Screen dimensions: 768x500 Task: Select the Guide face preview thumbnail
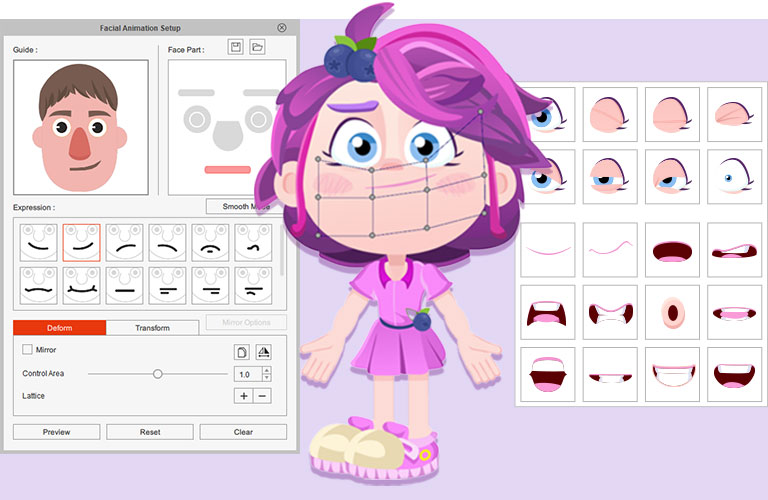81,127
